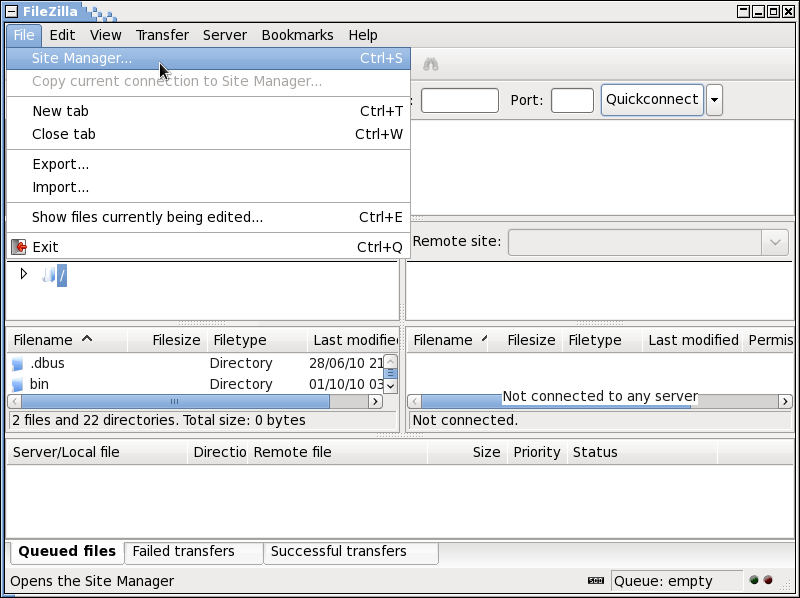800x598 pixels.
Task: Click the Exit icon beside Exit entry
Action: point(19,247)
